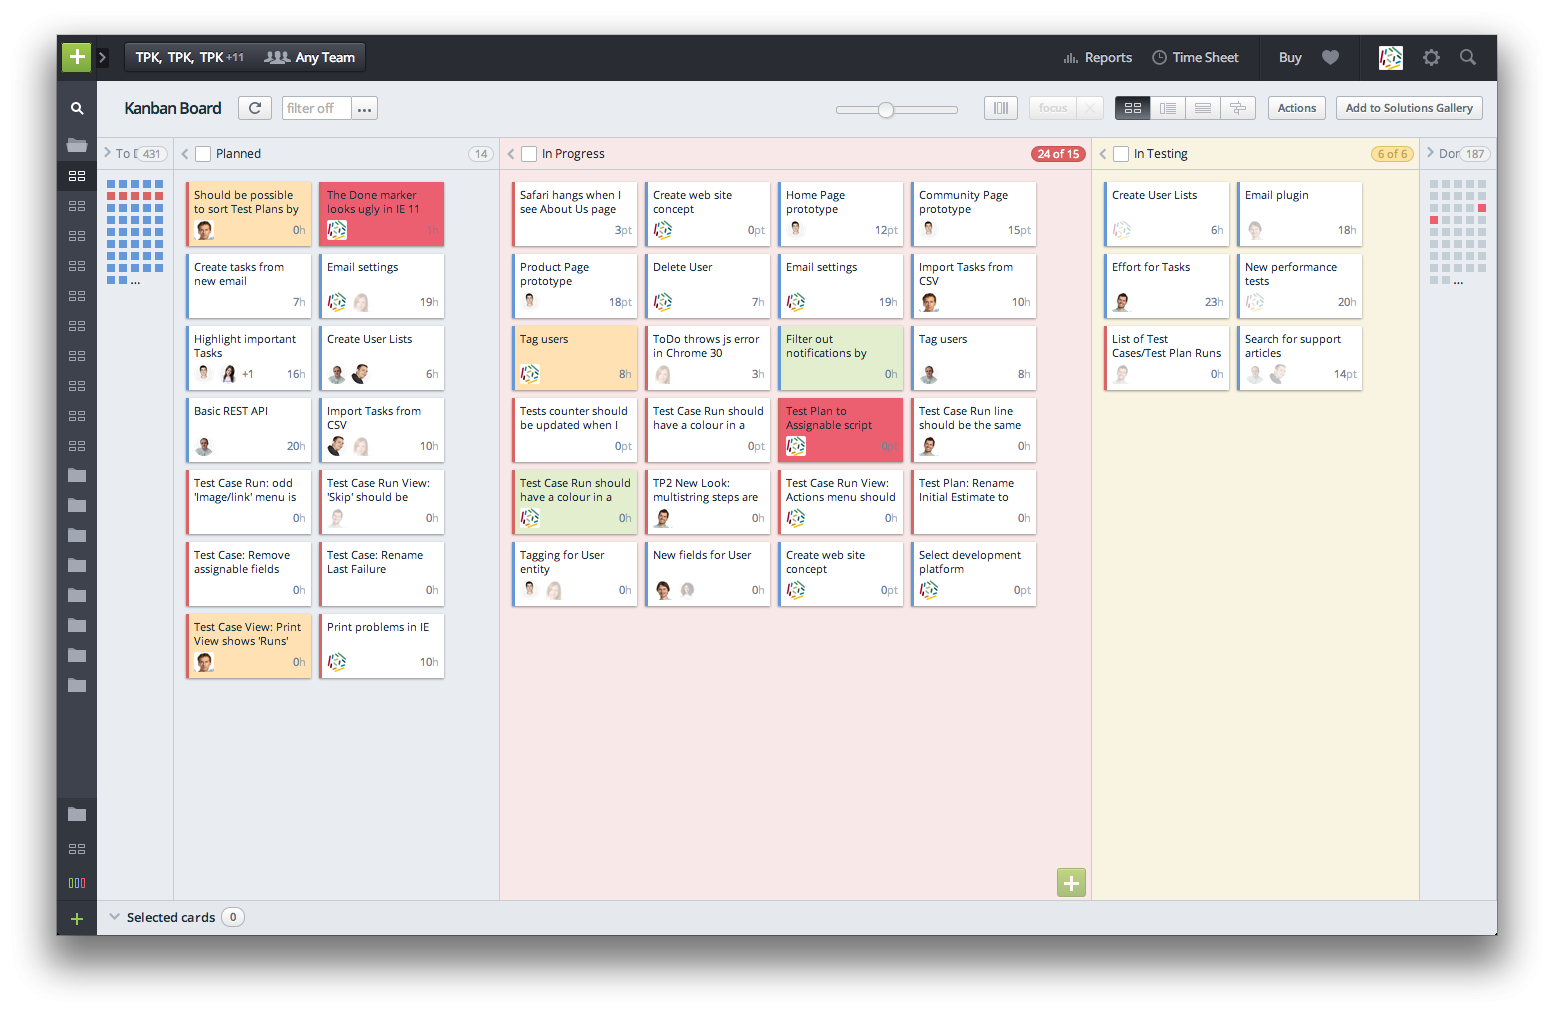Image resolution: width=1554 pixels, height=1014 pixels.
Task: Refresh the Kanban Board
Action: coord(254,107)
